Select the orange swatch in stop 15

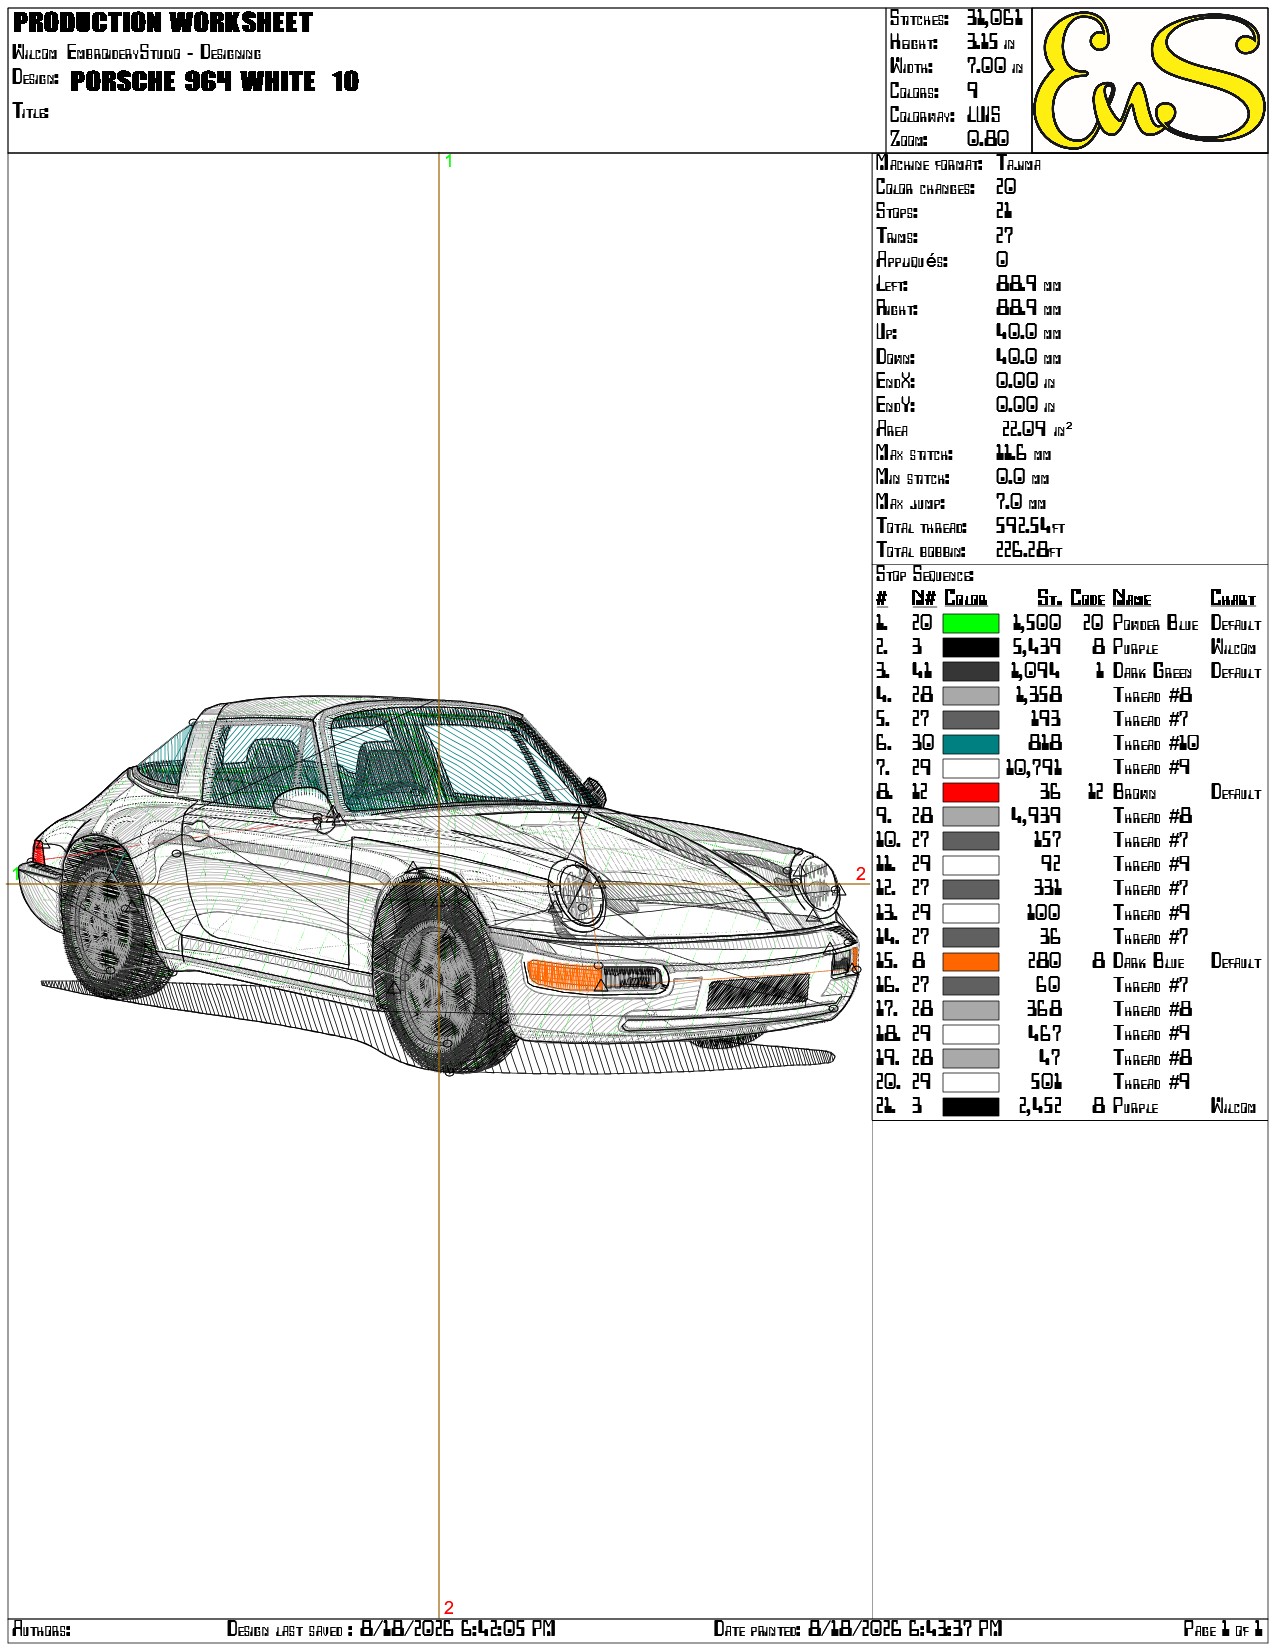pyautogui.click(x=970, y=961)
